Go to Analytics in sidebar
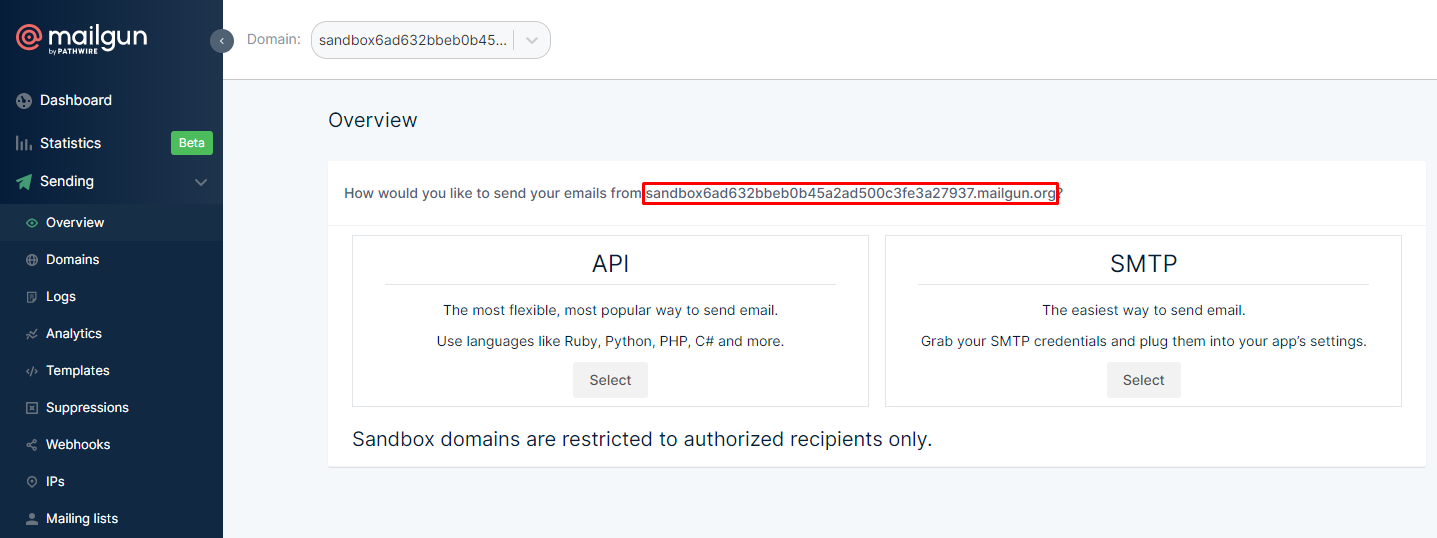The image size is (1437, 538). point(74,334)
